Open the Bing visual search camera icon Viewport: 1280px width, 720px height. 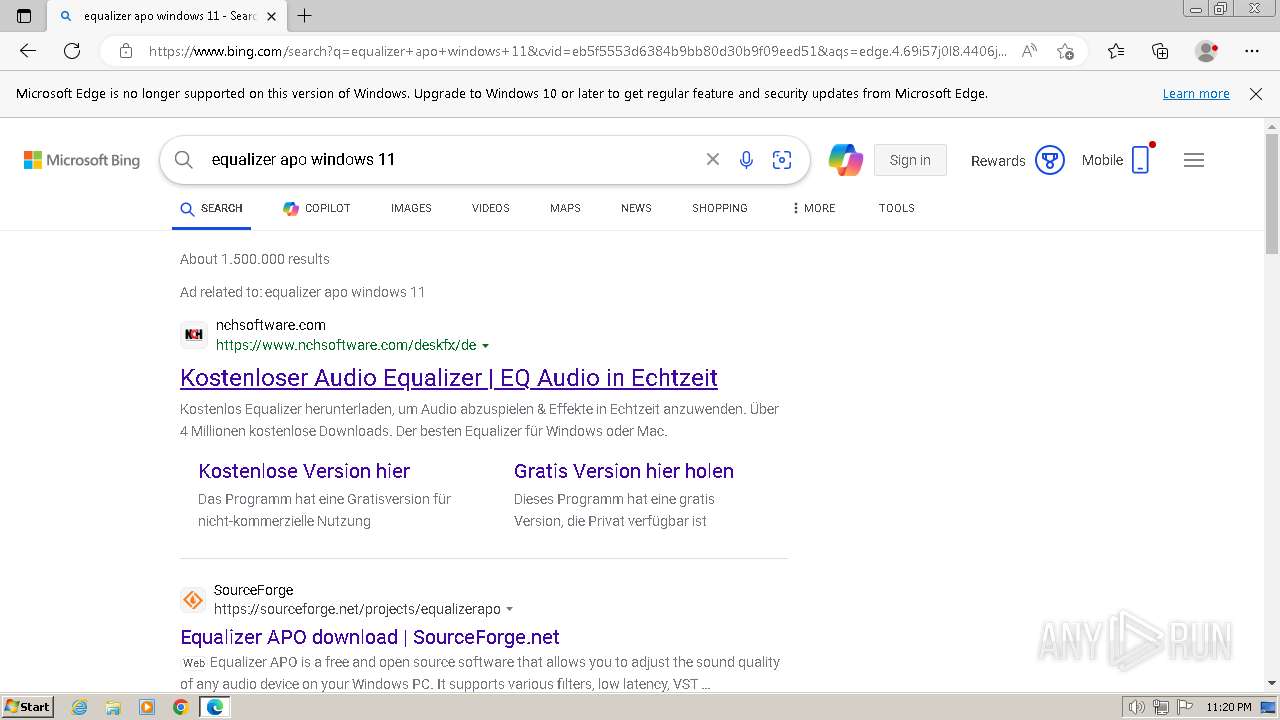click(782, 160)
